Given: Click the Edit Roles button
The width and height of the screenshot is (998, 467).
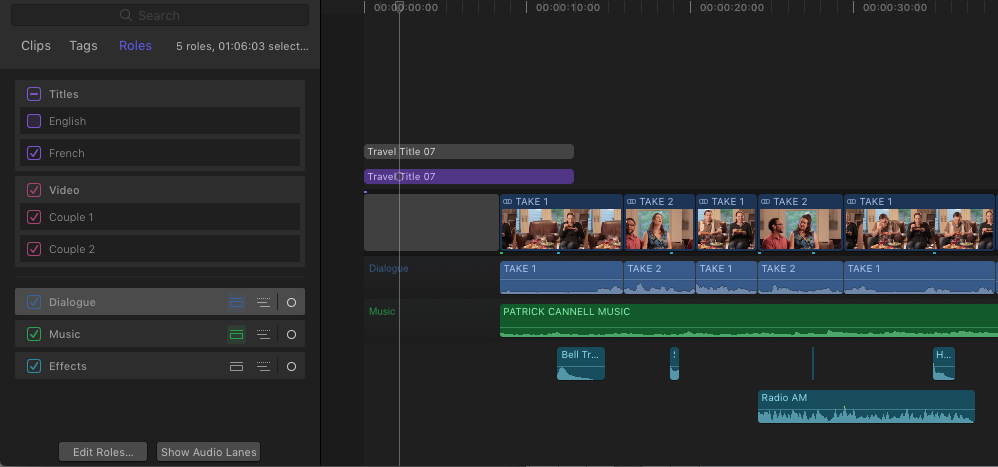Looking at the screenshot, I should point(103,452).
